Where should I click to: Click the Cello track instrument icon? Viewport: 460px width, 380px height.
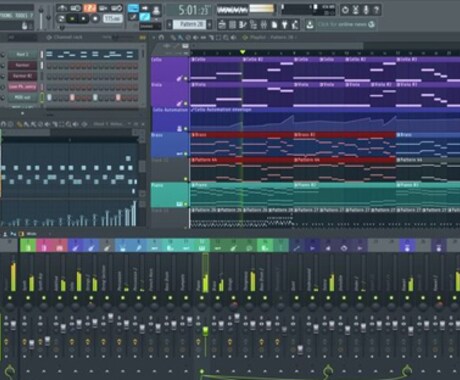click(179, 79)
